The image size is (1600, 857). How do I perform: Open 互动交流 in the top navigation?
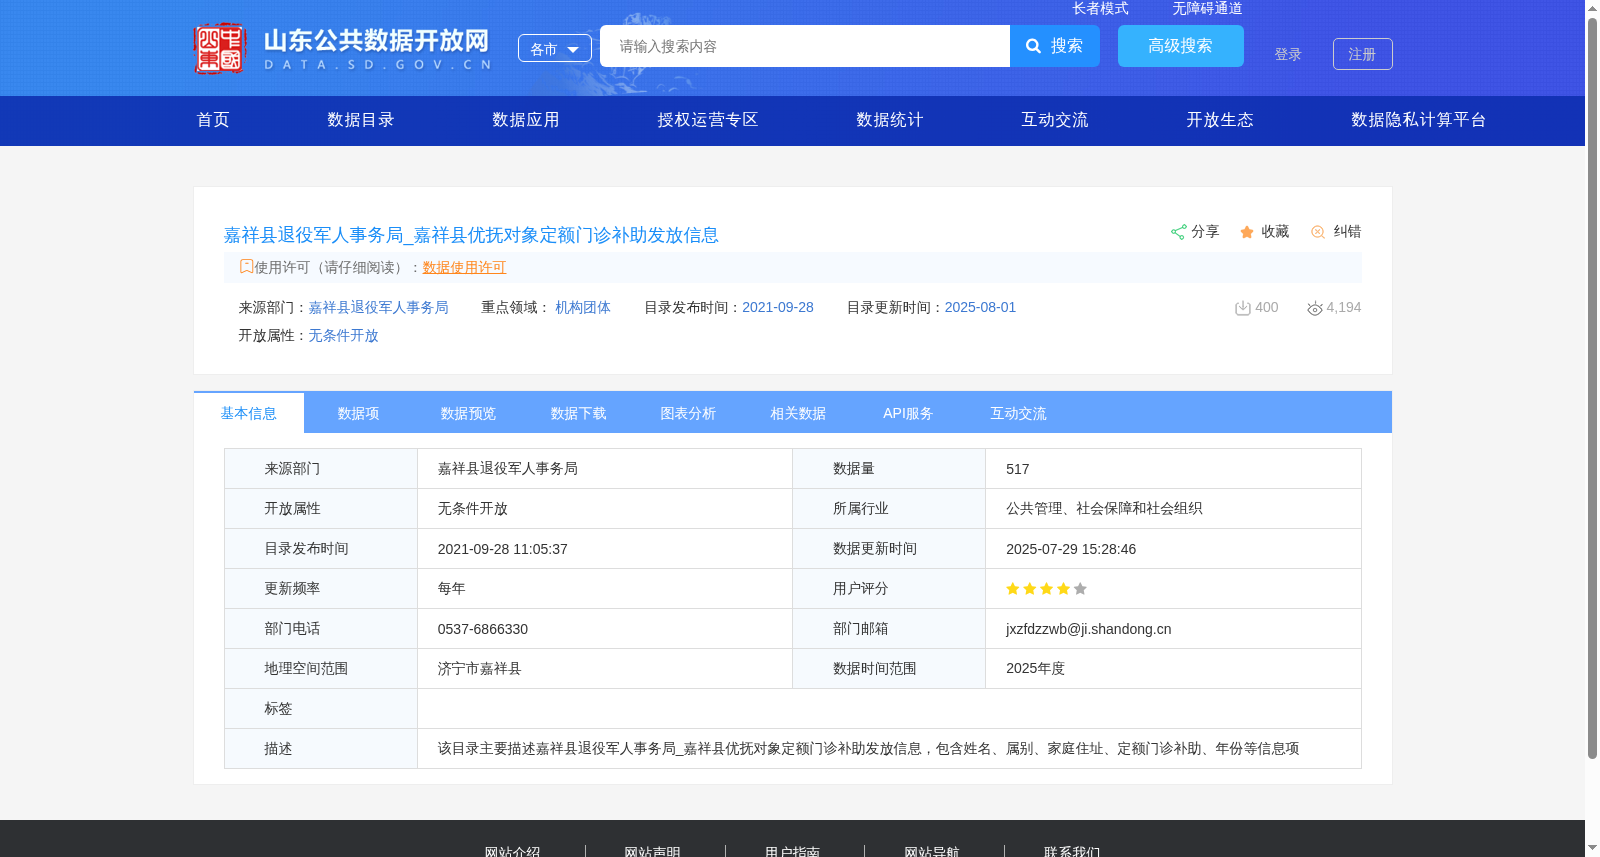pyautogui.click(x=1055, y=120)
